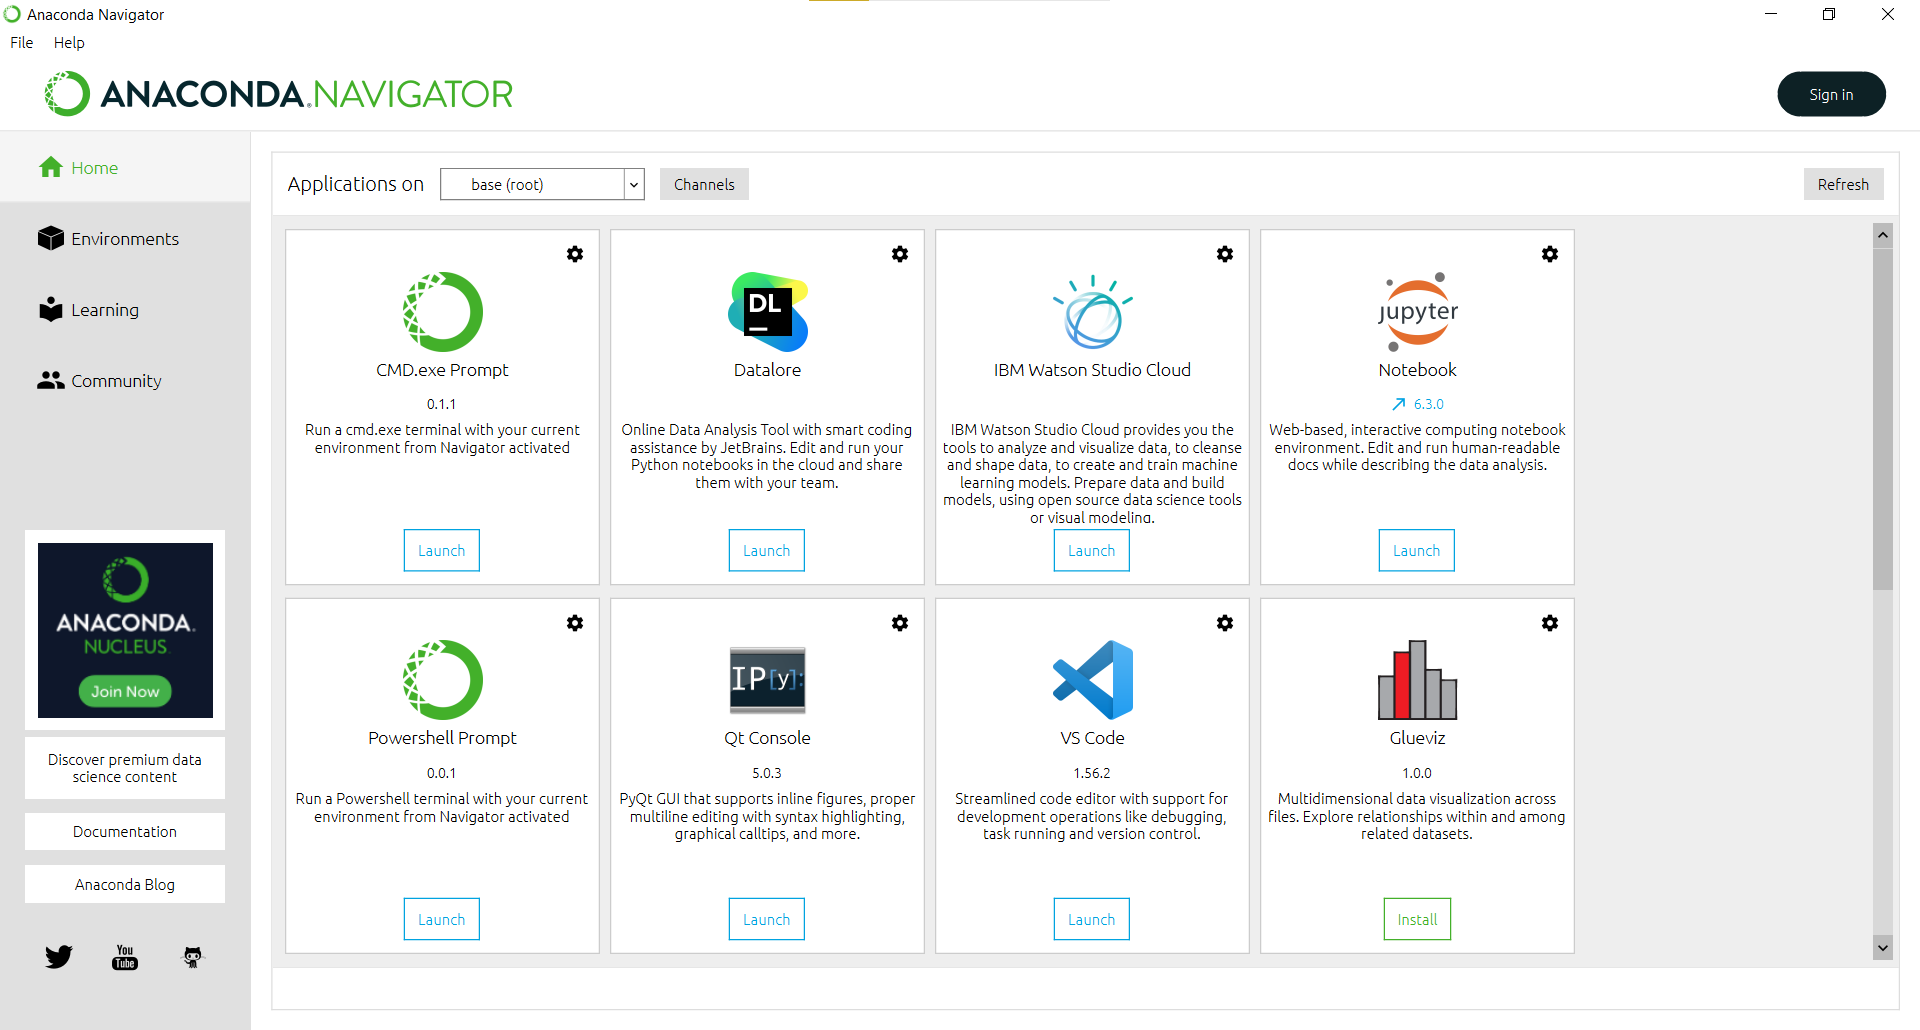Click the Home house icon in sidebar
The height and width of the screenshot is (1030, 1920).
pyautogui.click(x=51, y=167)
